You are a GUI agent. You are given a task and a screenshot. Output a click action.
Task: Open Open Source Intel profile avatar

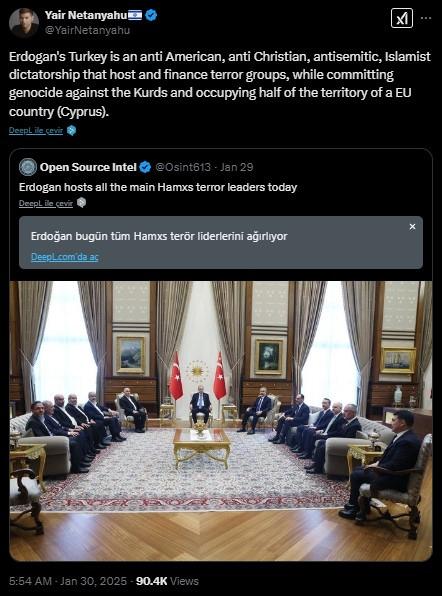click(x=28, y=167)
